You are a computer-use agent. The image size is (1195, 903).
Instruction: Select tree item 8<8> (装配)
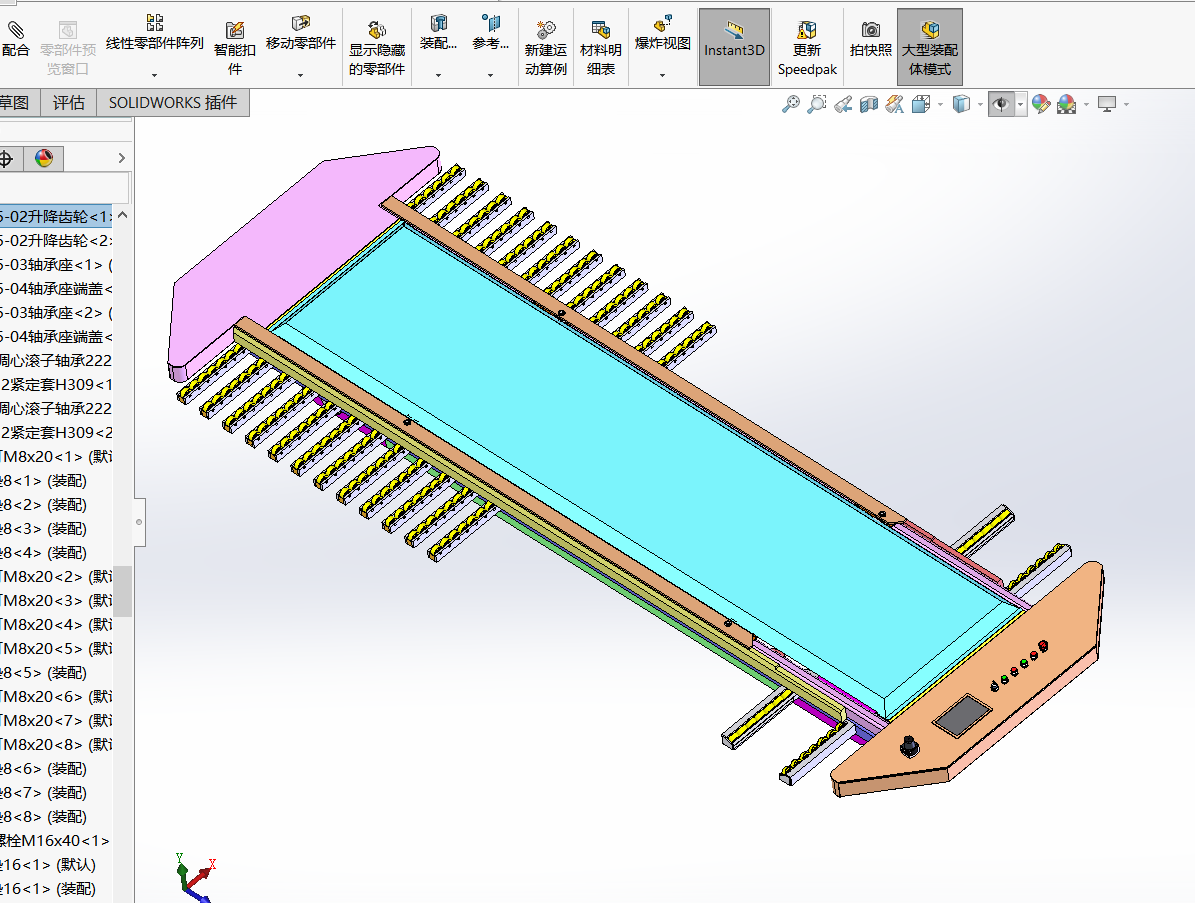(x=43, y=817)
